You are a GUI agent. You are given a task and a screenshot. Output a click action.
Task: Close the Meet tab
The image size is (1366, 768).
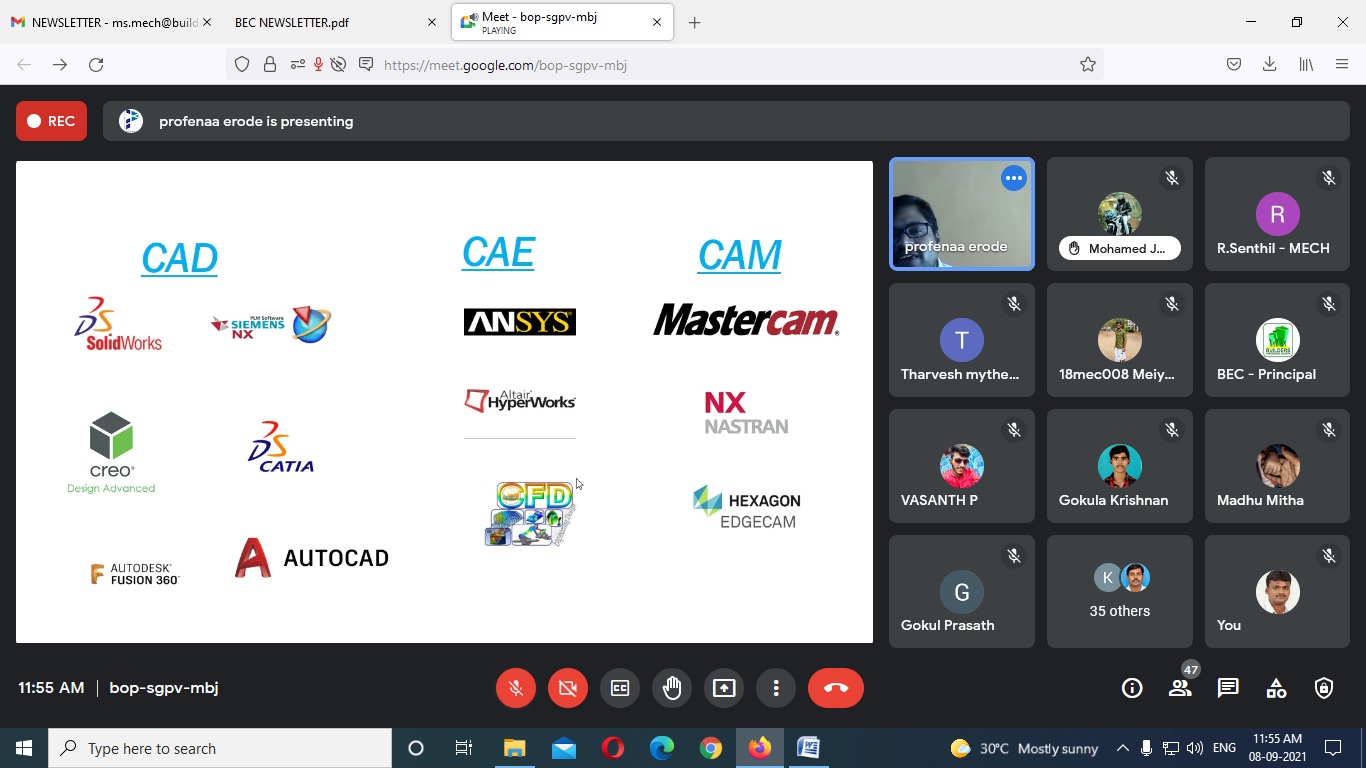tap(657, 22)
